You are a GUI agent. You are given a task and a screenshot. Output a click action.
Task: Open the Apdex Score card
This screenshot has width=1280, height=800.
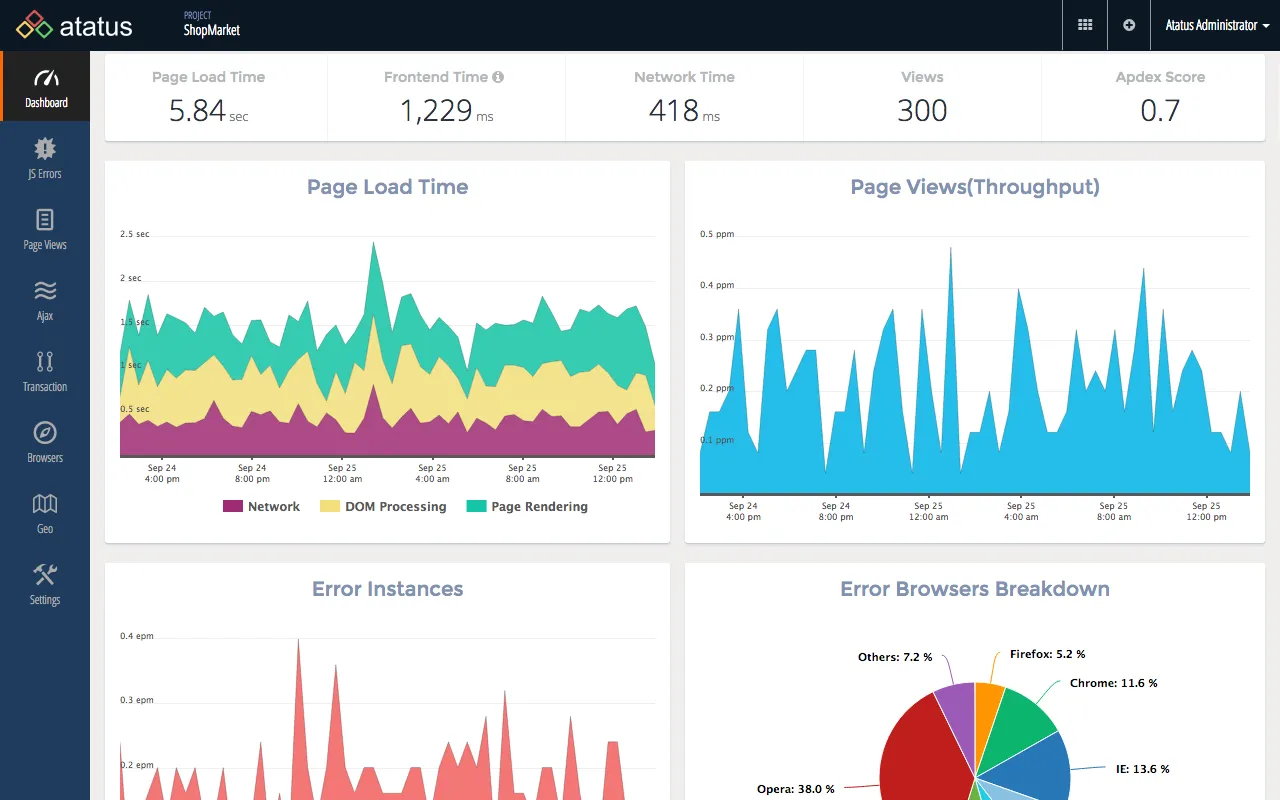(1159, 97)
